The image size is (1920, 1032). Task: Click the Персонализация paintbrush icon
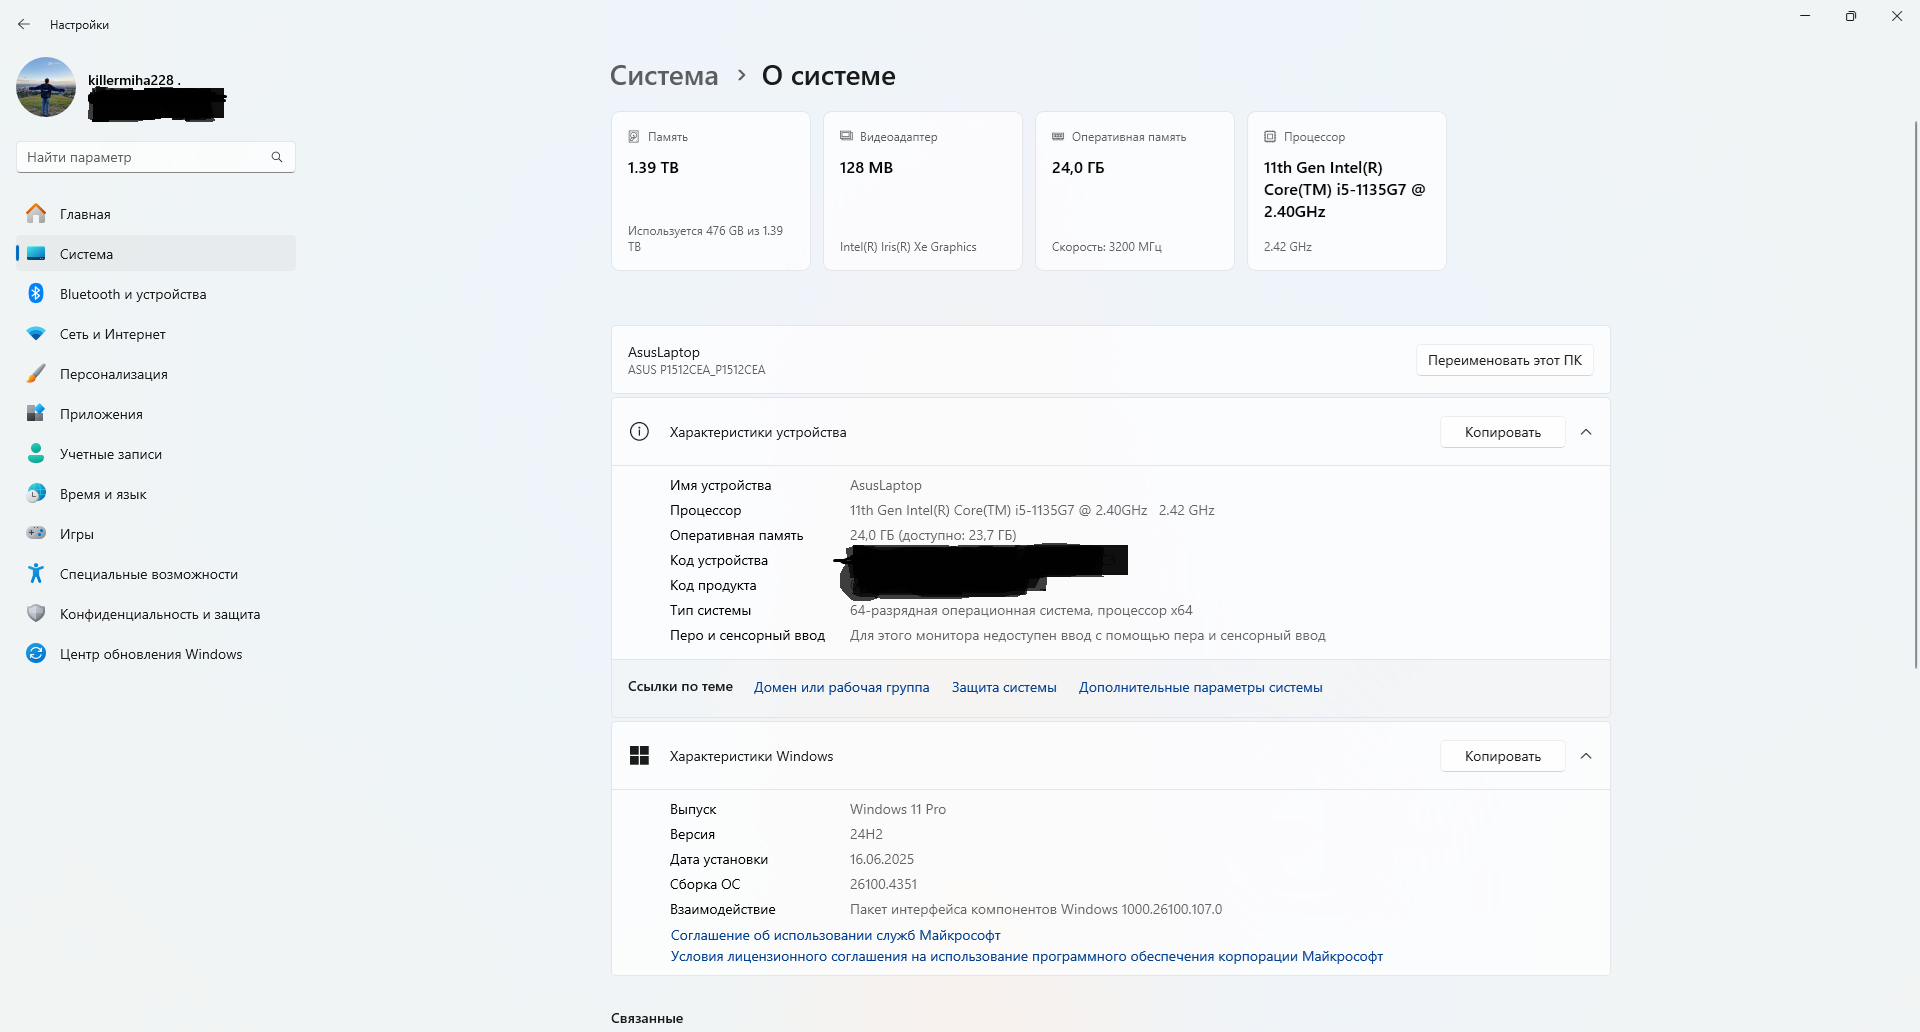coord(36,373)
